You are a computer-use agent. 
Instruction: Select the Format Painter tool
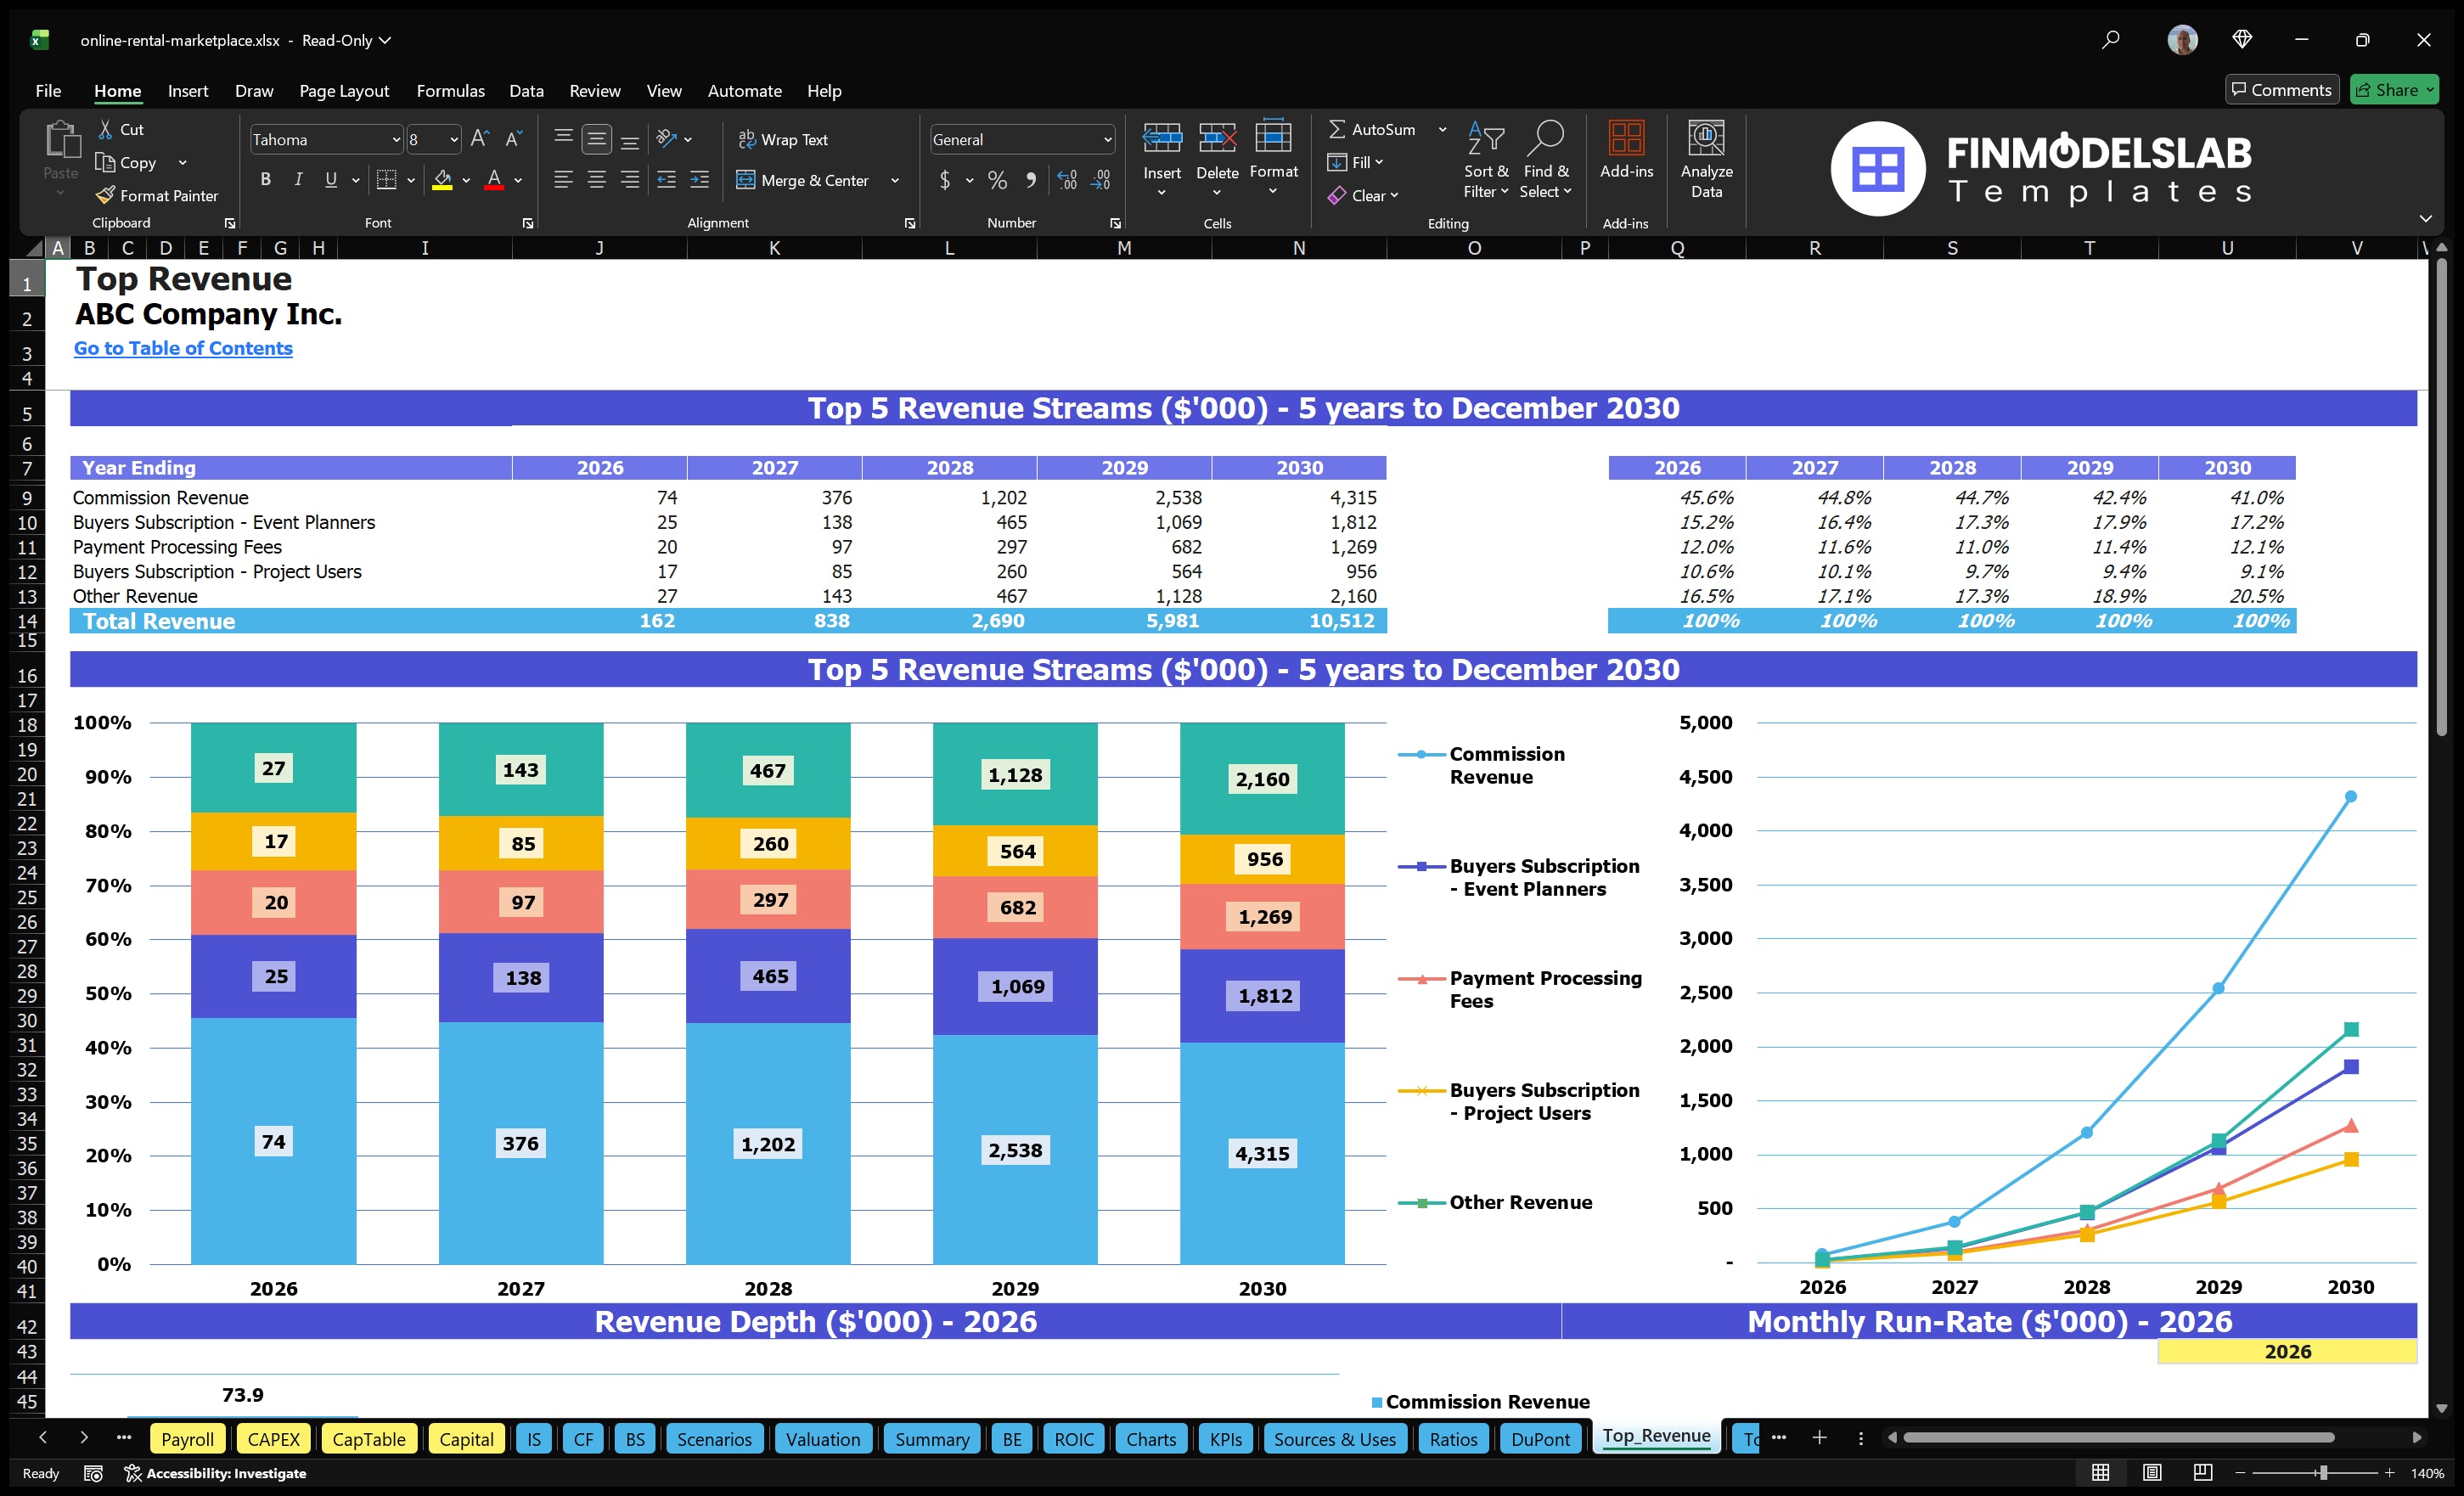point(157,195)
